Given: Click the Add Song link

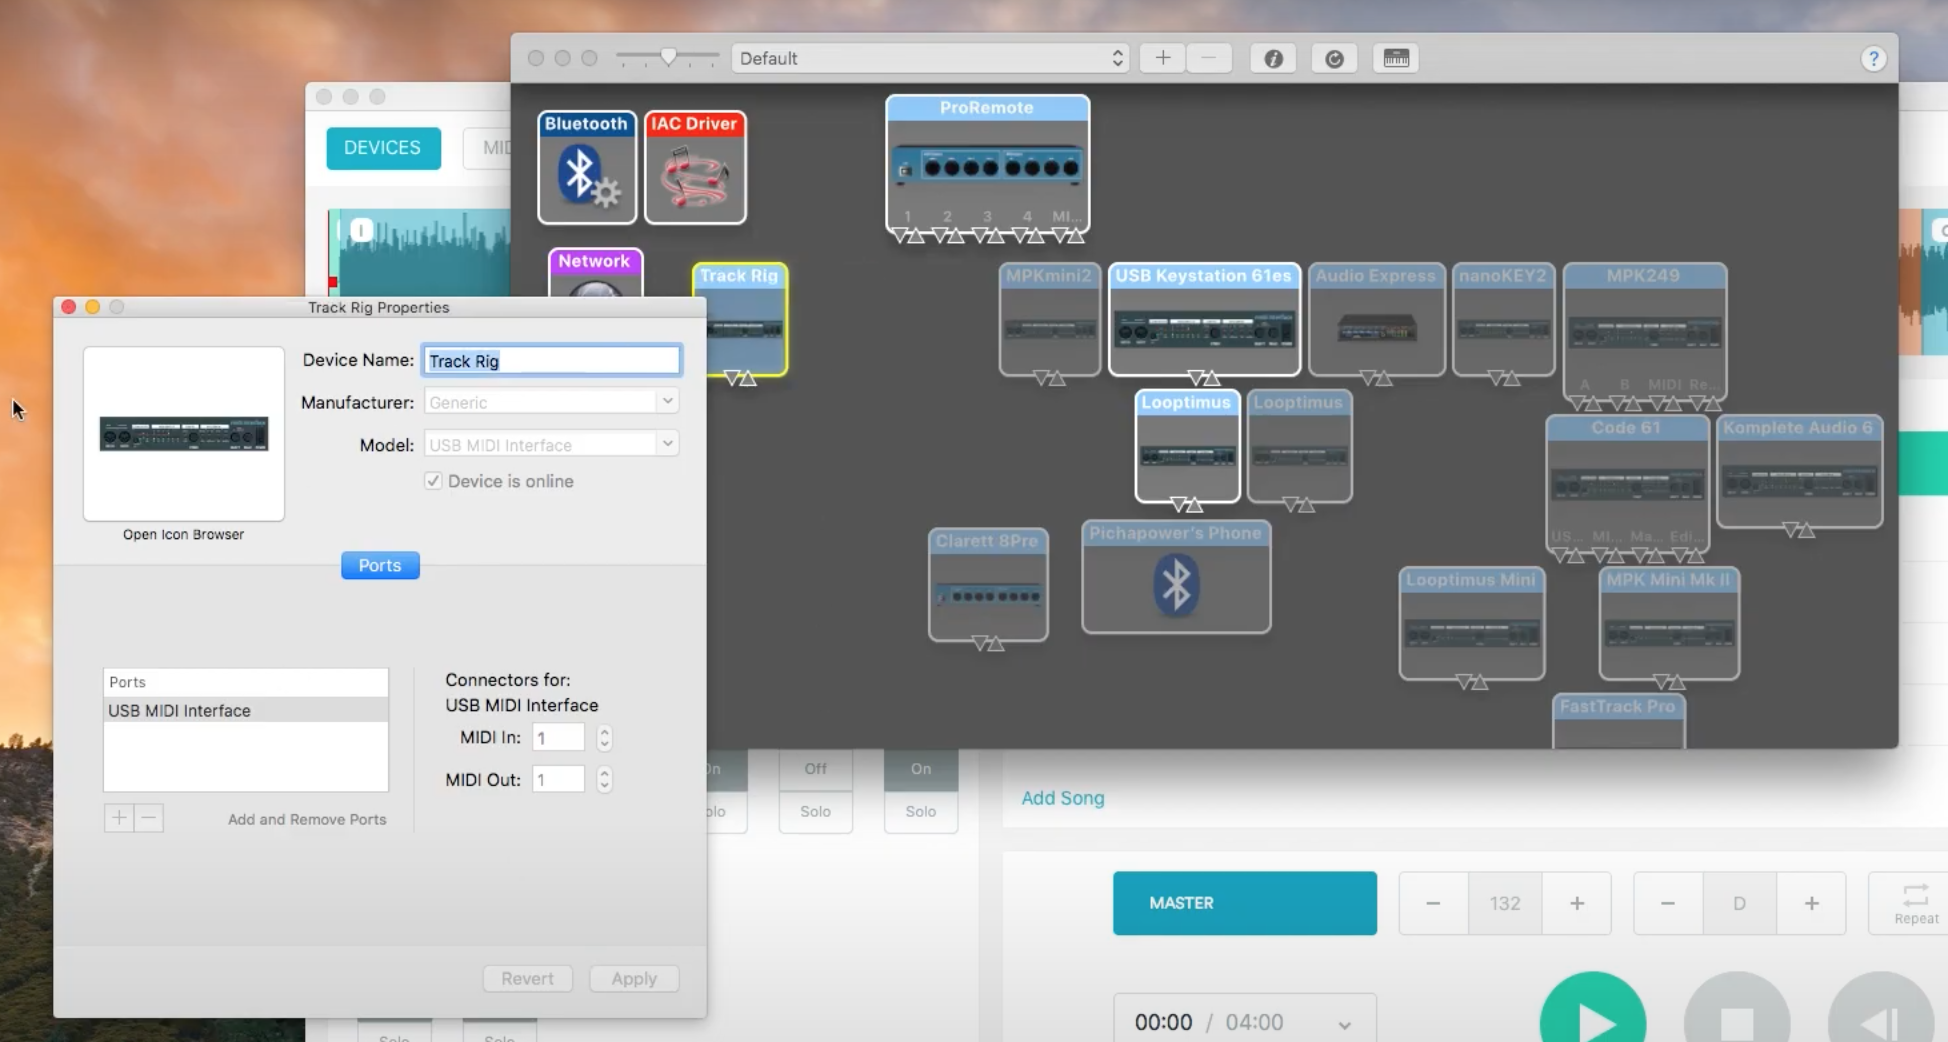Looking at the screenshot, I should pyautogui.click(x=1062, y=798).
